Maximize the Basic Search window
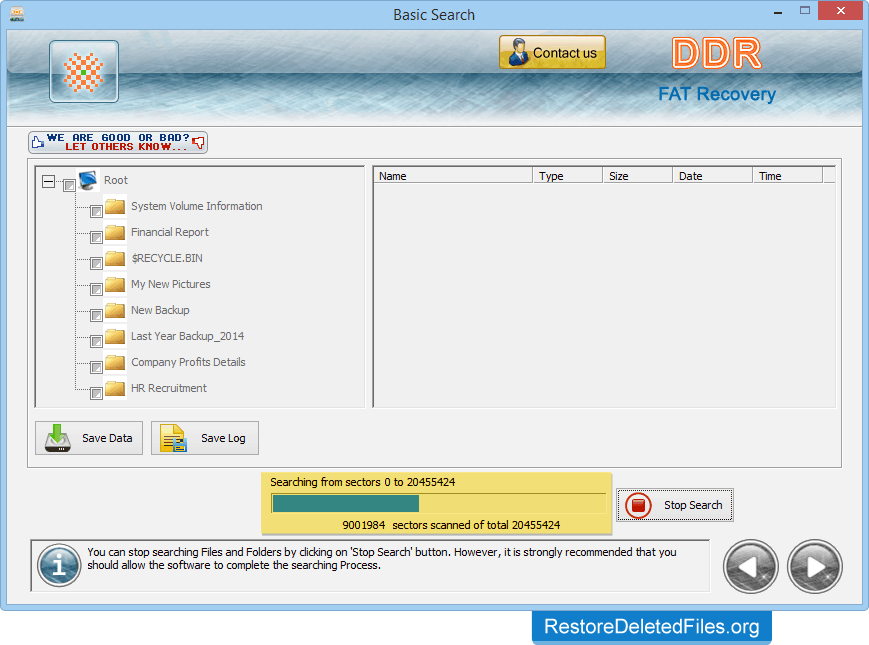The width and height of the screenshot is (869, 645). tap(805, 11)
